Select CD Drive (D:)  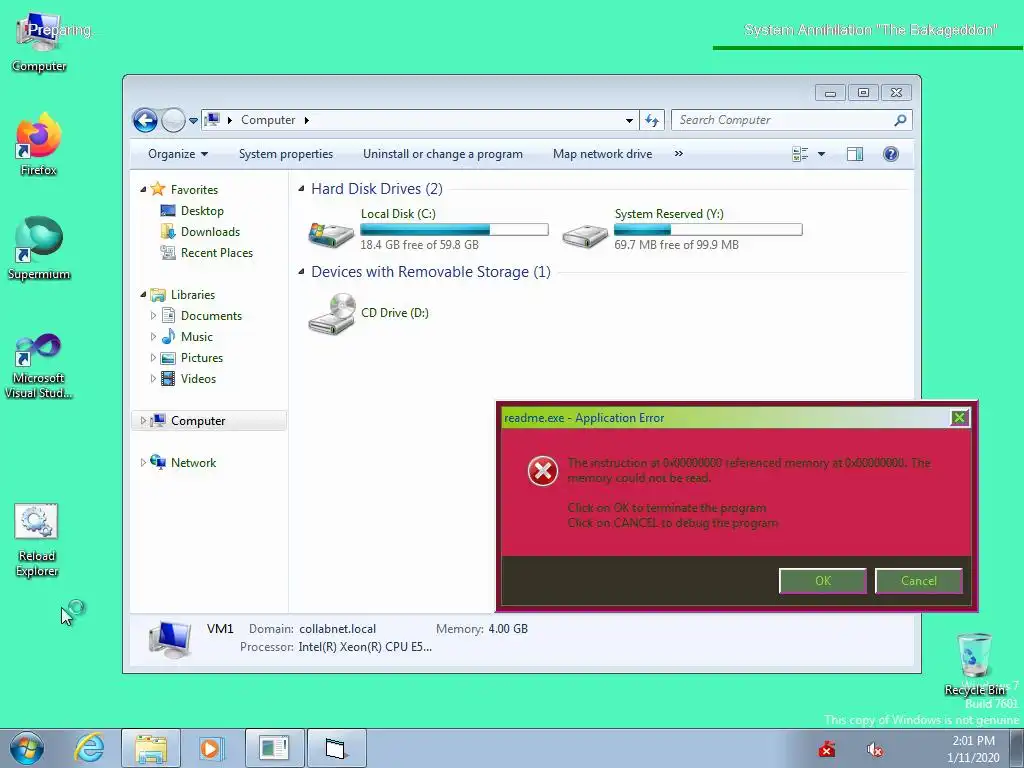pos(369,313)
